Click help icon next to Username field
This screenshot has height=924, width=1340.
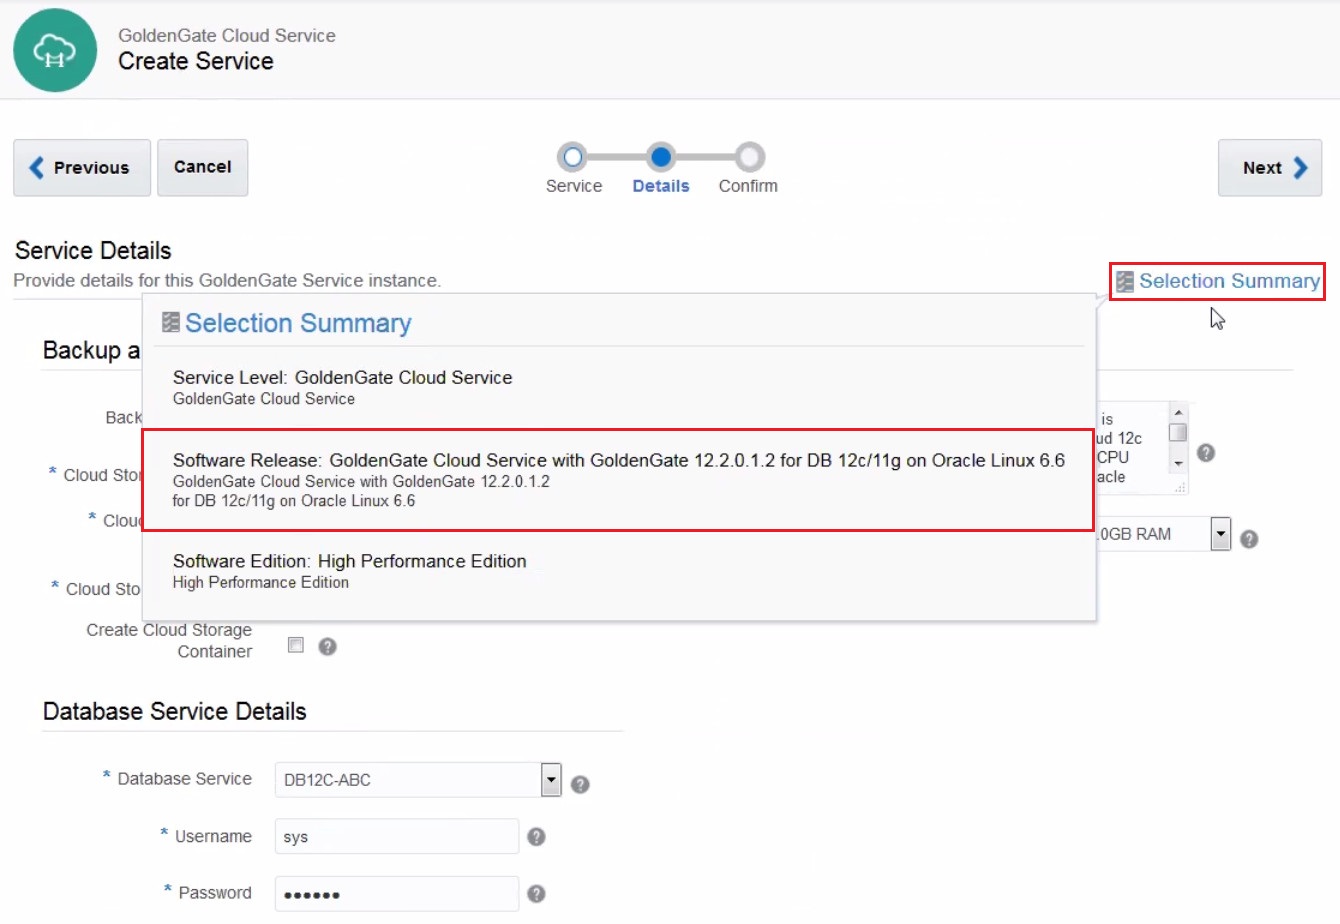(x=536, y=837)
